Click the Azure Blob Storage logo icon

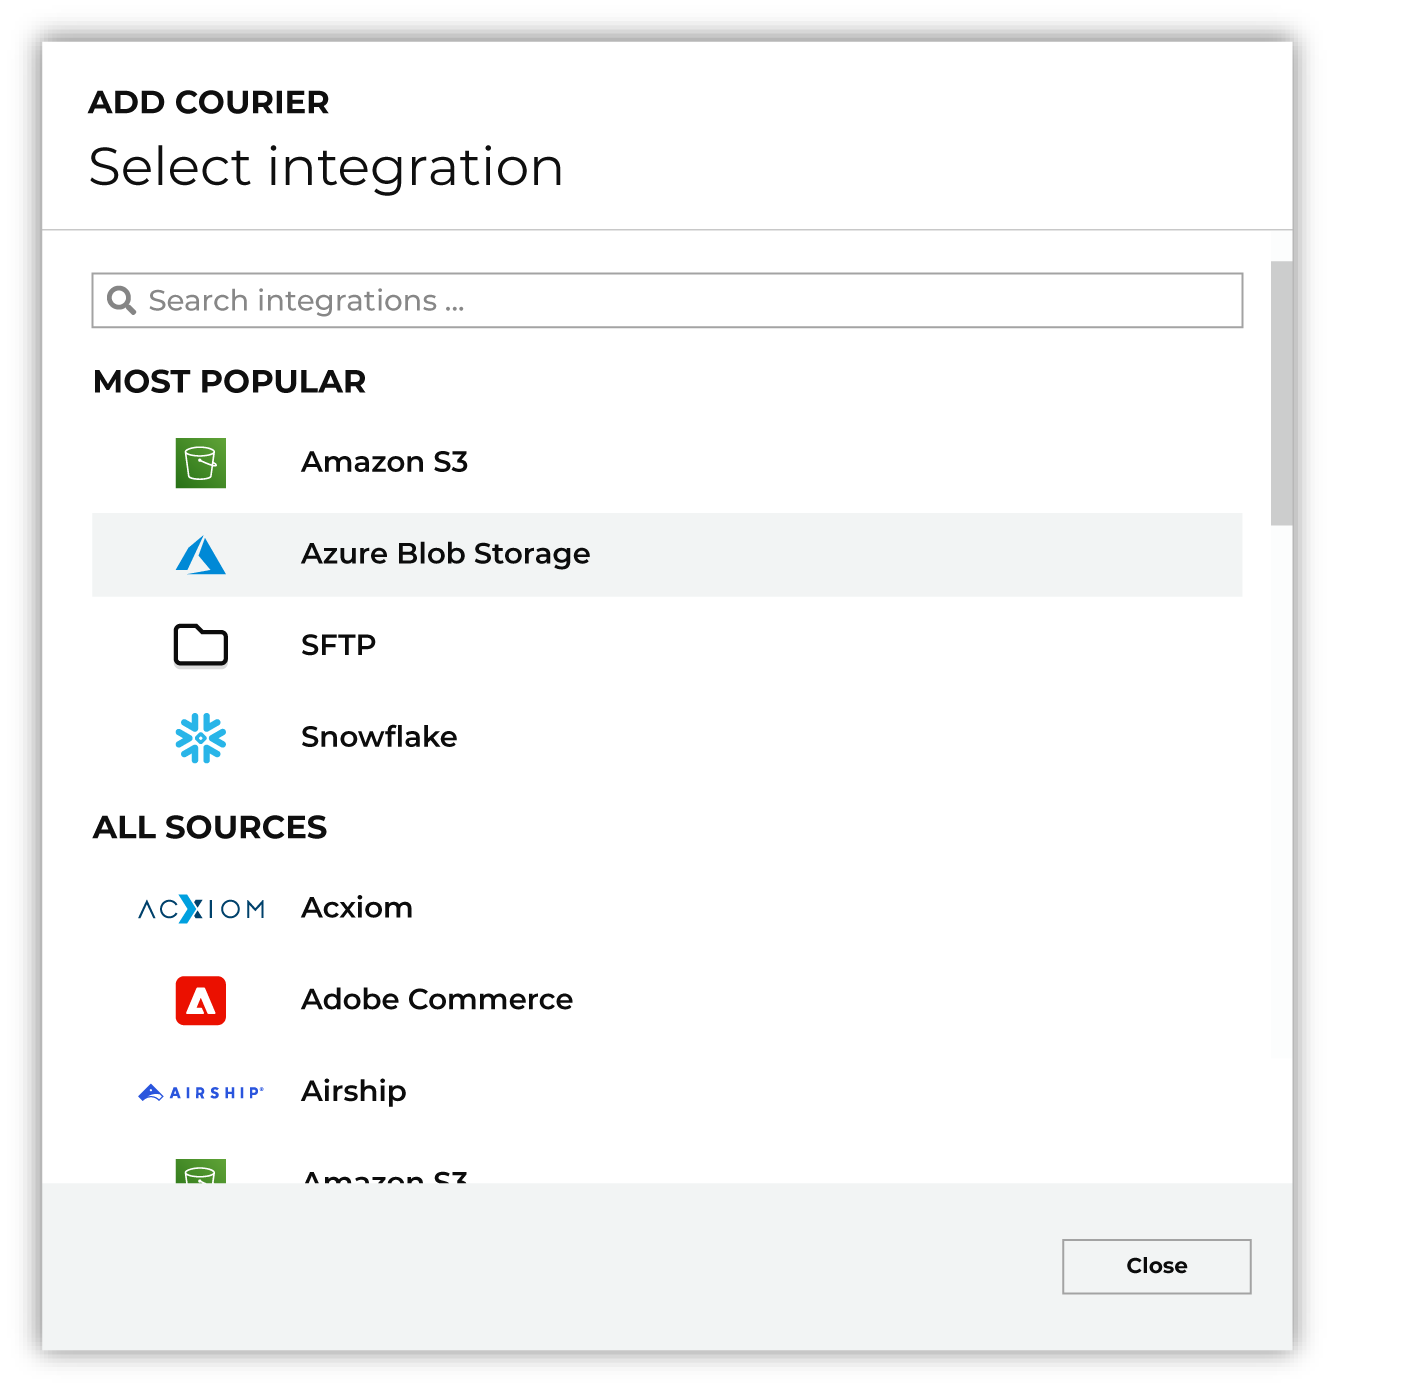[x=201, y=555]
